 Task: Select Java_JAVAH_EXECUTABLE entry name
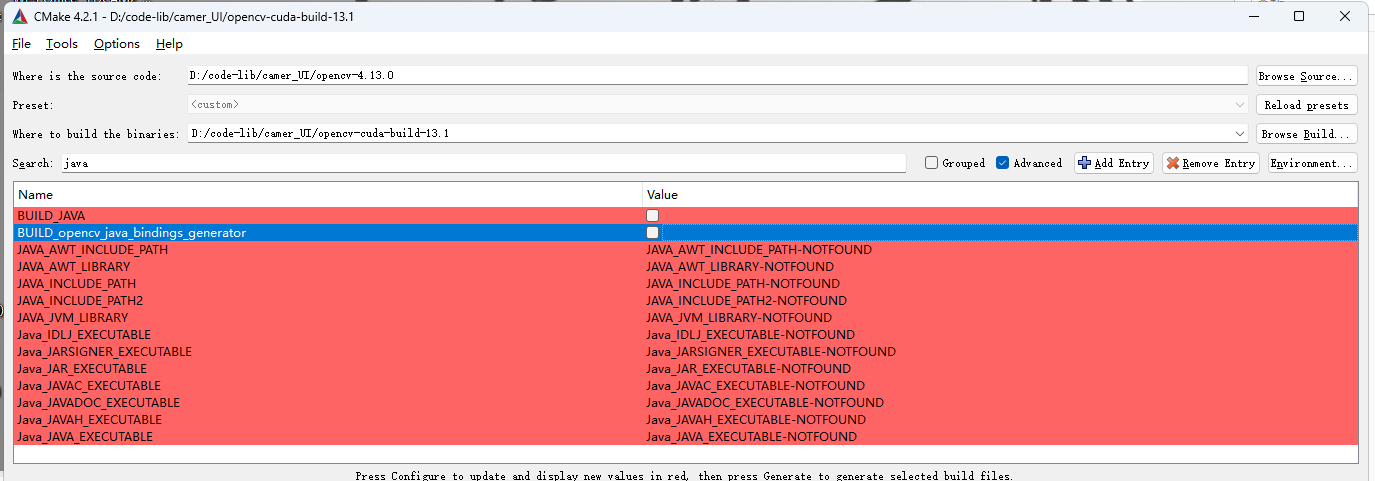point(89,420)
